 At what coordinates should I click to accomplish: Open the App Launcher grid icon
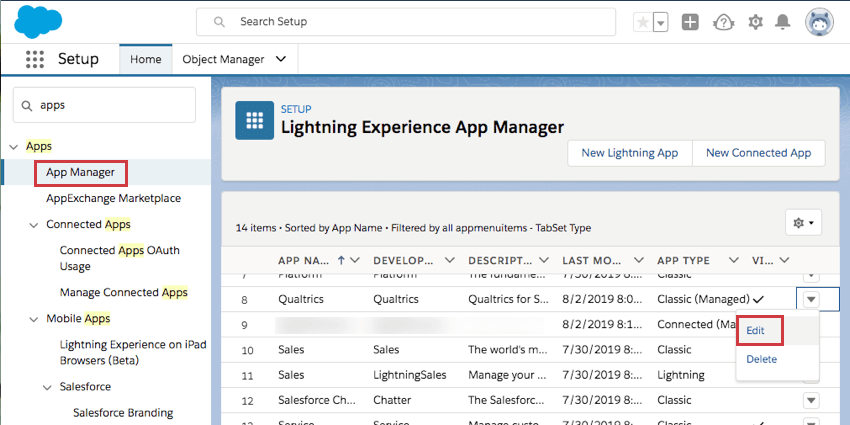[x=35, y=59]
